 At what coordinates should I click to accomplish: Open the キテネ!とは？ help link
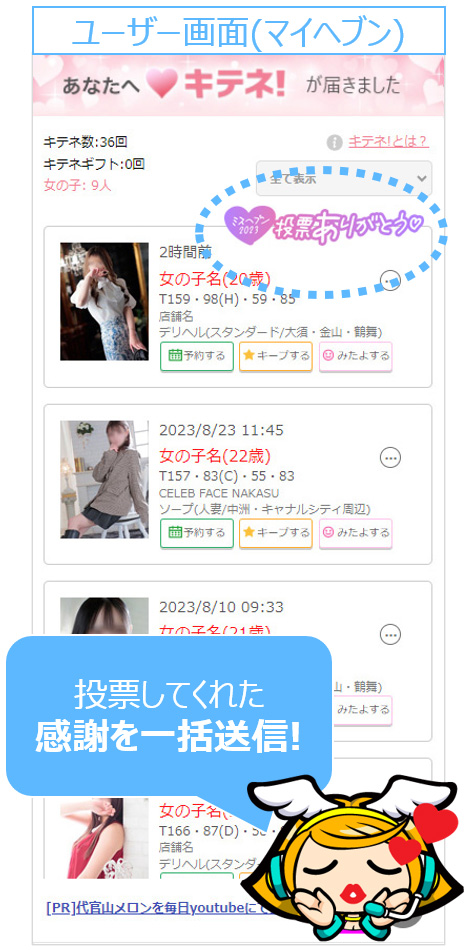point(388,142)
